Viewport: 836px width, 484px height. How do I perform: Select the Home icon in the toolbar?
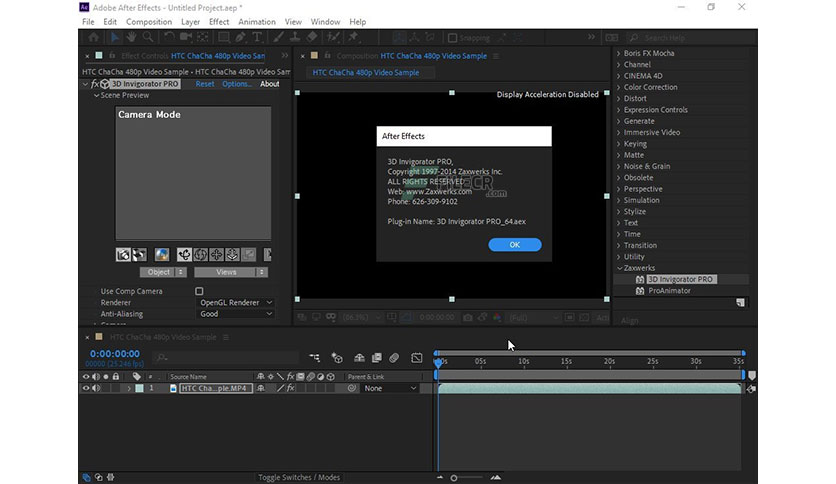(x=94, y=37)
